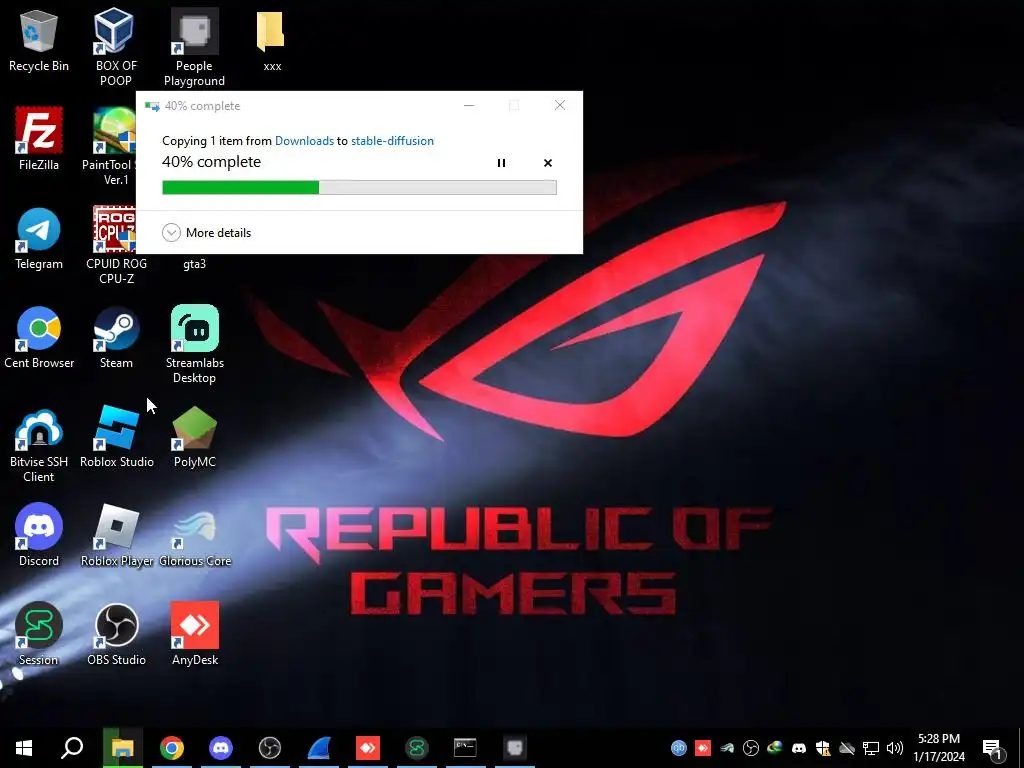Image resolution: width=1024 pixels, height=768 pixels.
Task: Close the 40% complete dialog window
Action: (560, 105)
